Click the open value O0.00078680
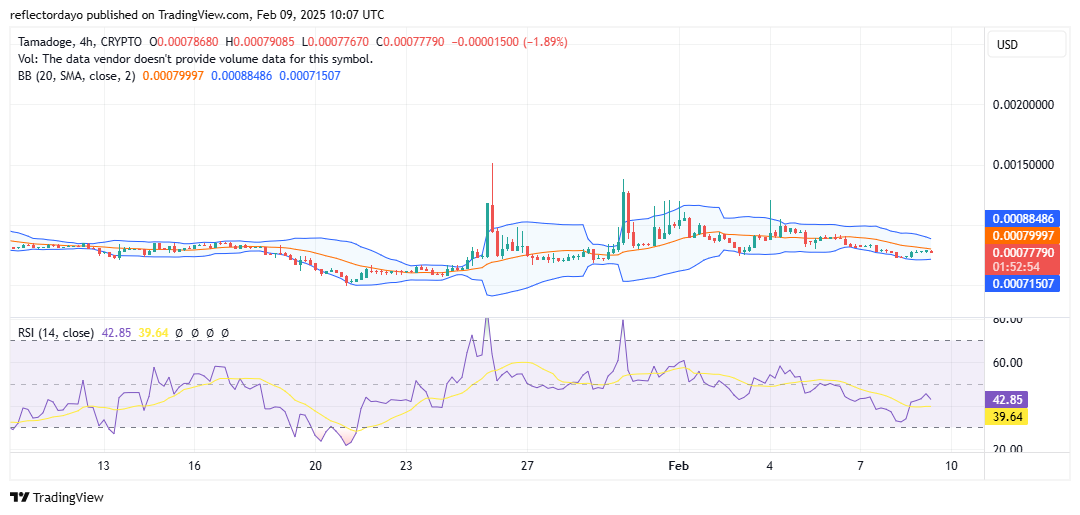Image resolution: width=1080 pixels, height=515 pixels. coord(184,43)
